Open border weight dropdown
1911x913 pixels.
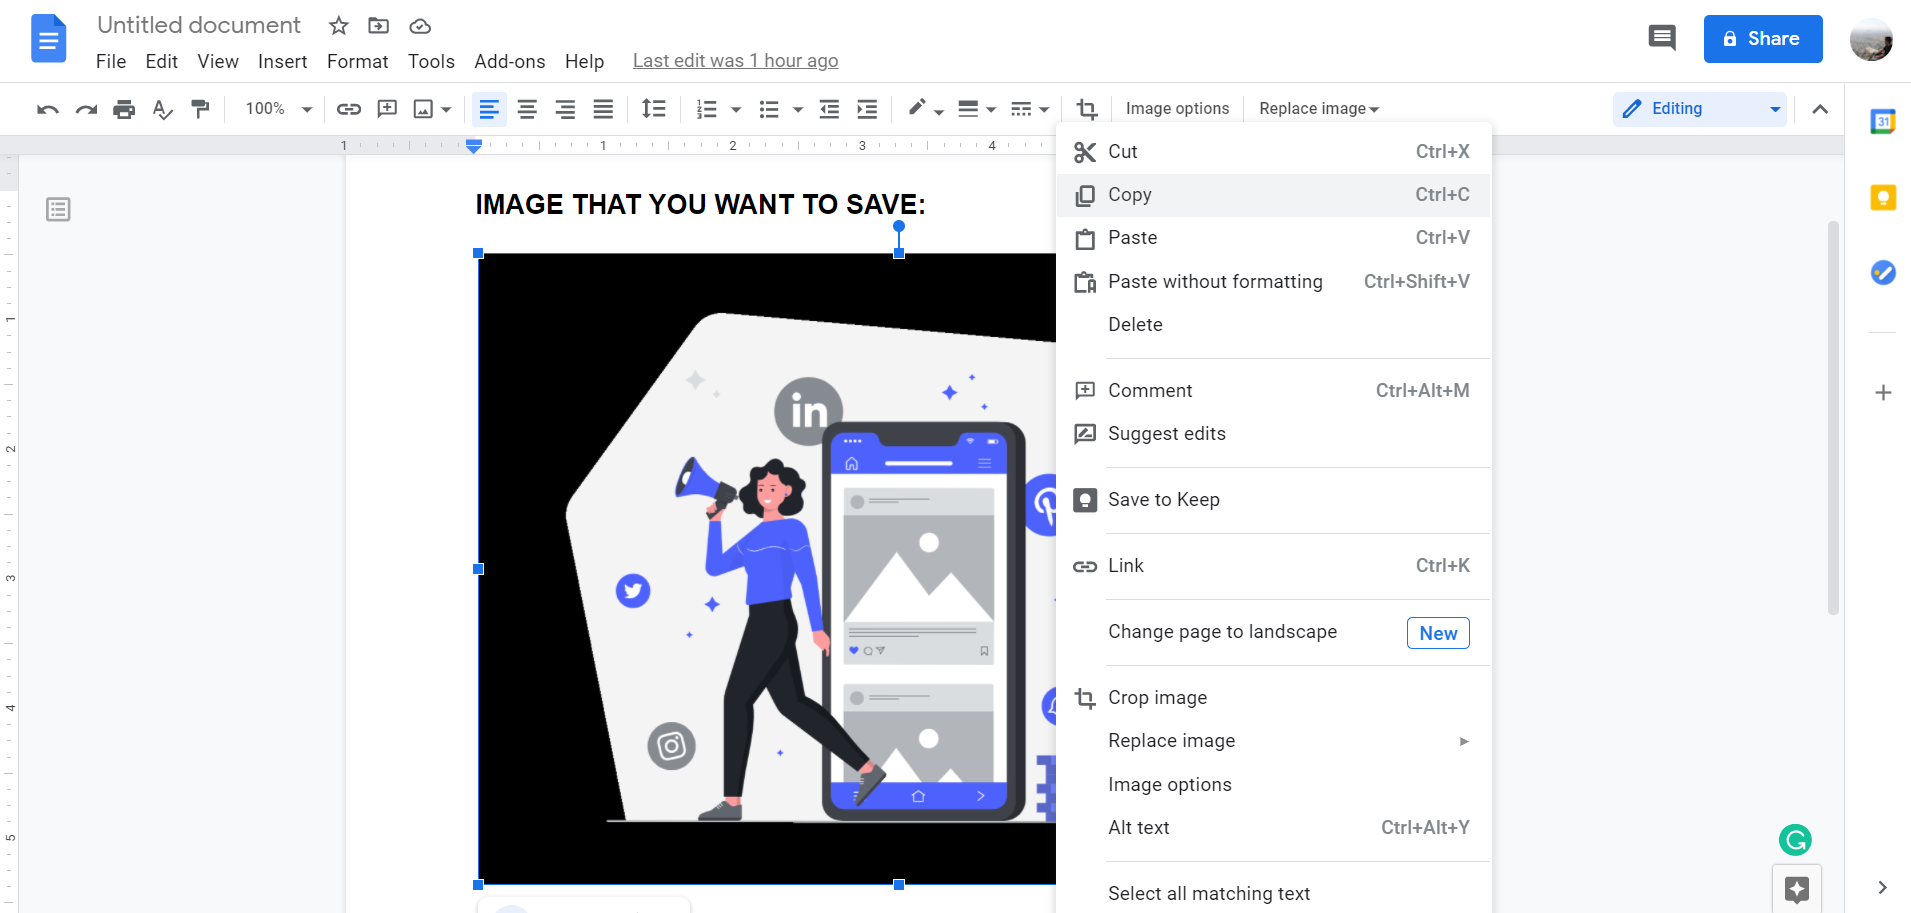click(x=977, y=109)
